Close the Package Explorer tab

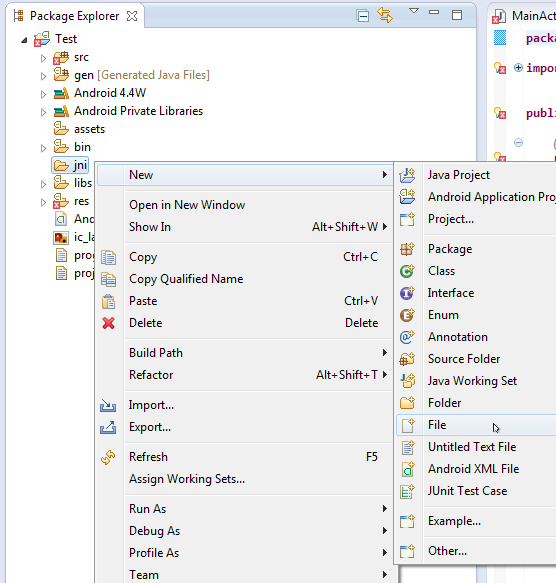132,16
